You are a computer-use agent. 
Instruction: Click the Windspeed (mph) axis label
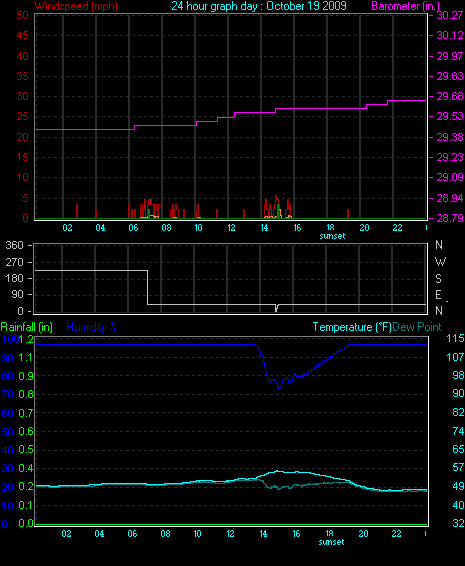(76, 6)
